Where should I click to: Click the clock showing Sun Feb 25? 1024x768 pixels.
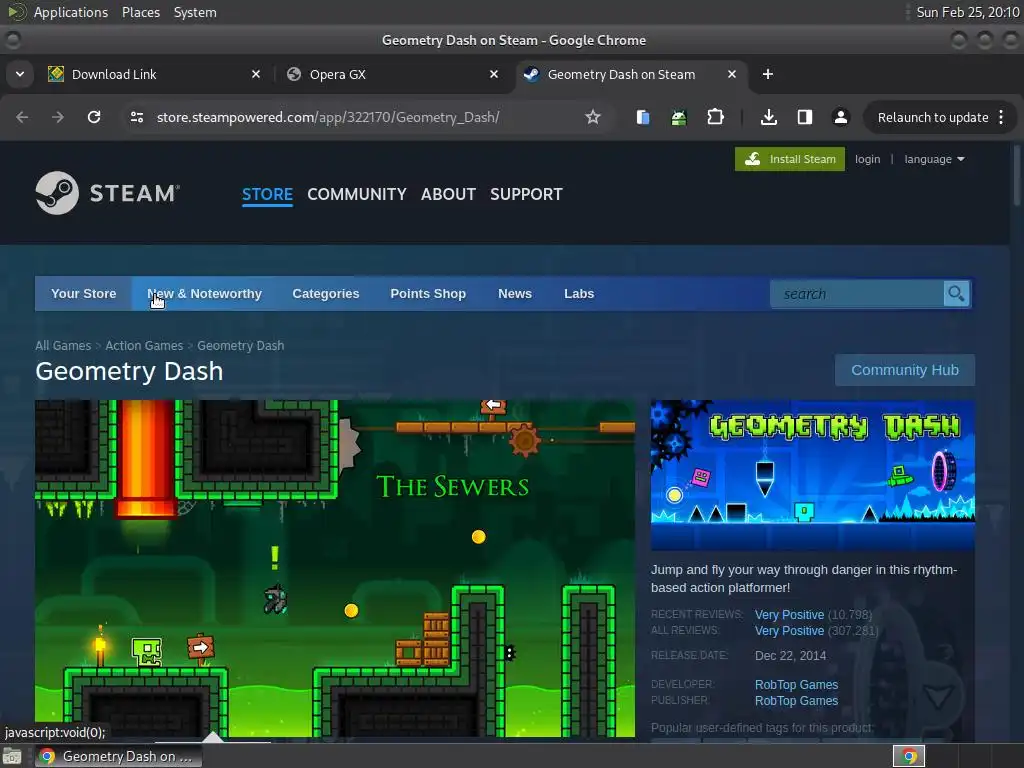point(967,12)
